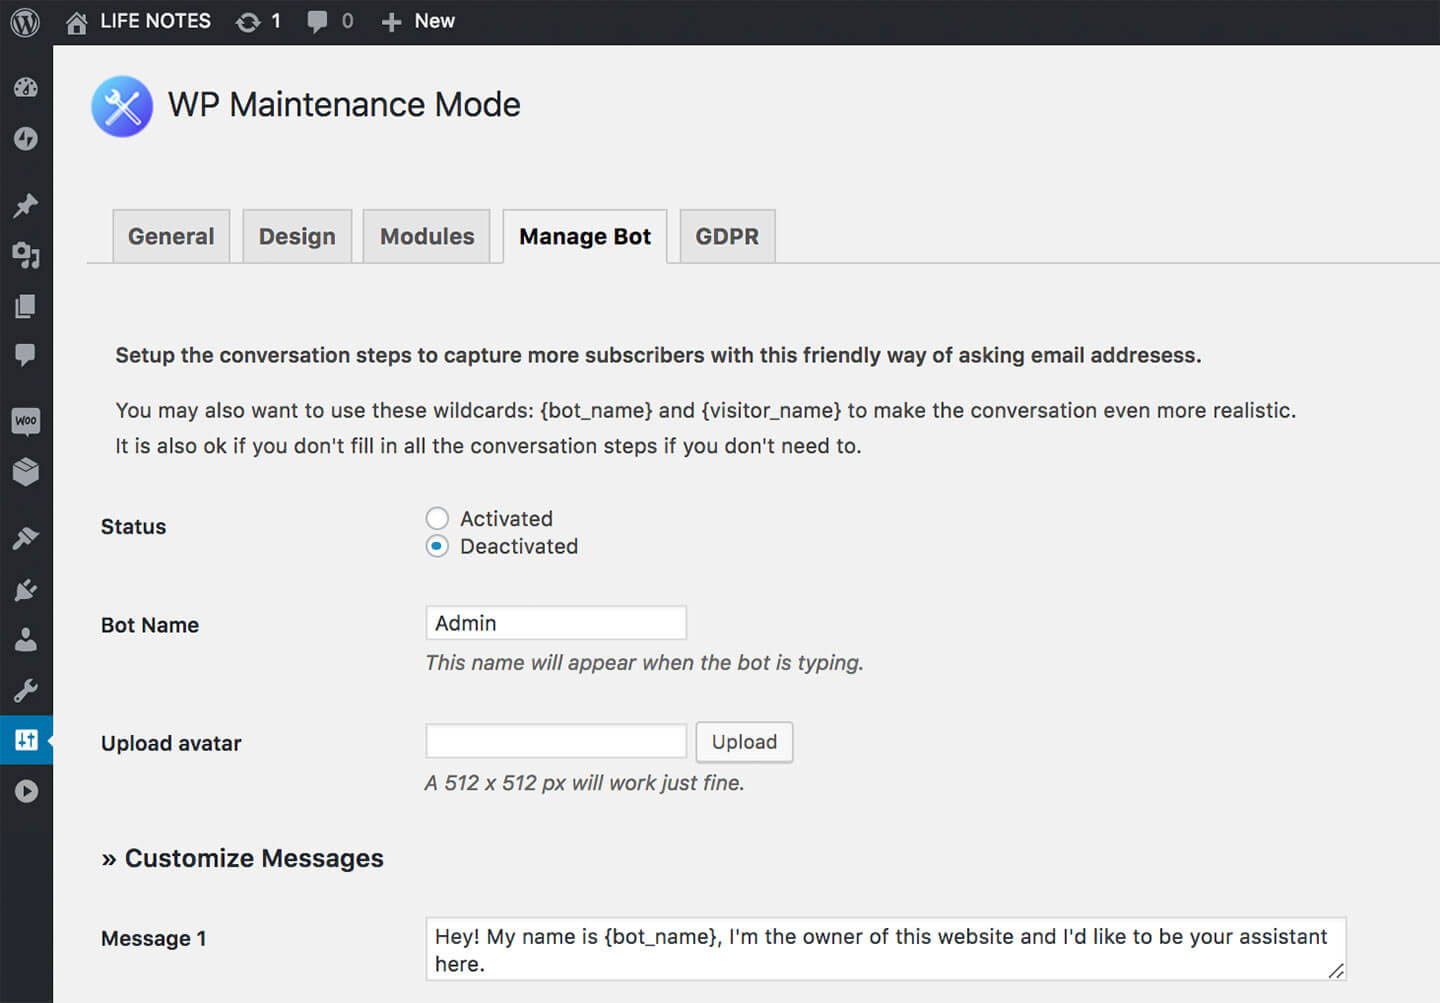
Task: Switch to the Design tab
Action: [x=297, y=236]
